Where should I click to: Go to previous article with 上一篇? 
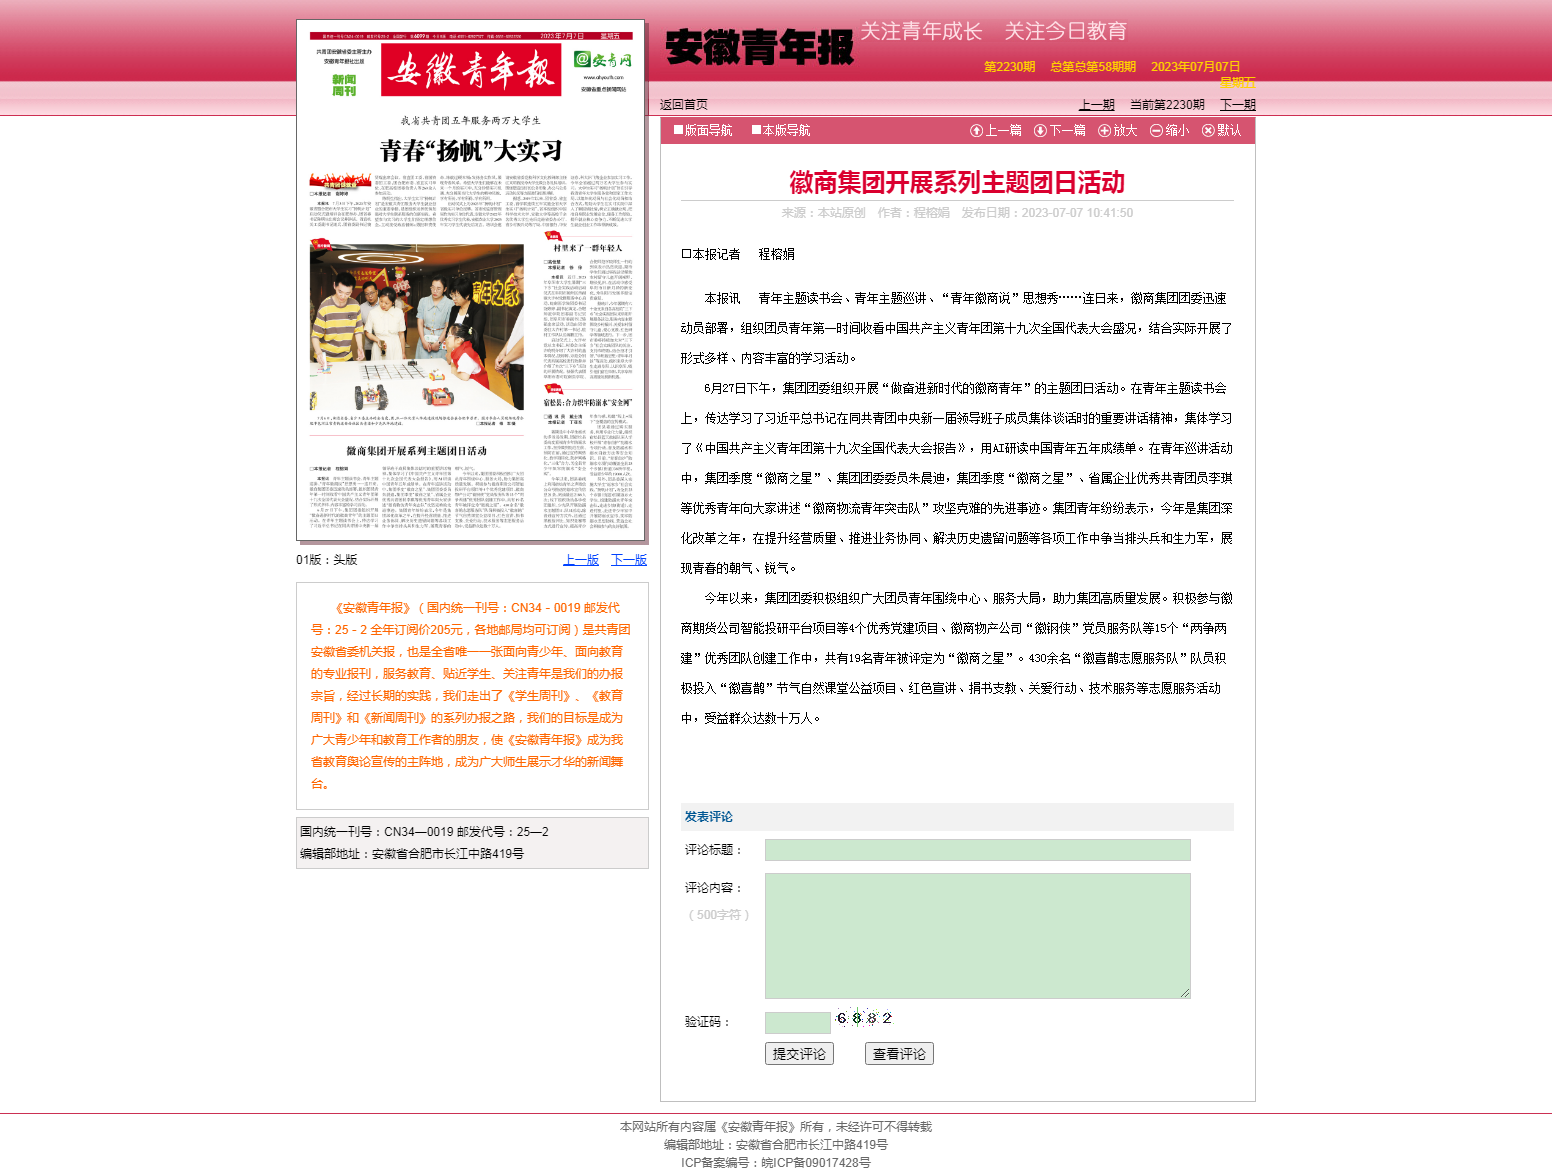pyautogui.click(x=996, y=130)
